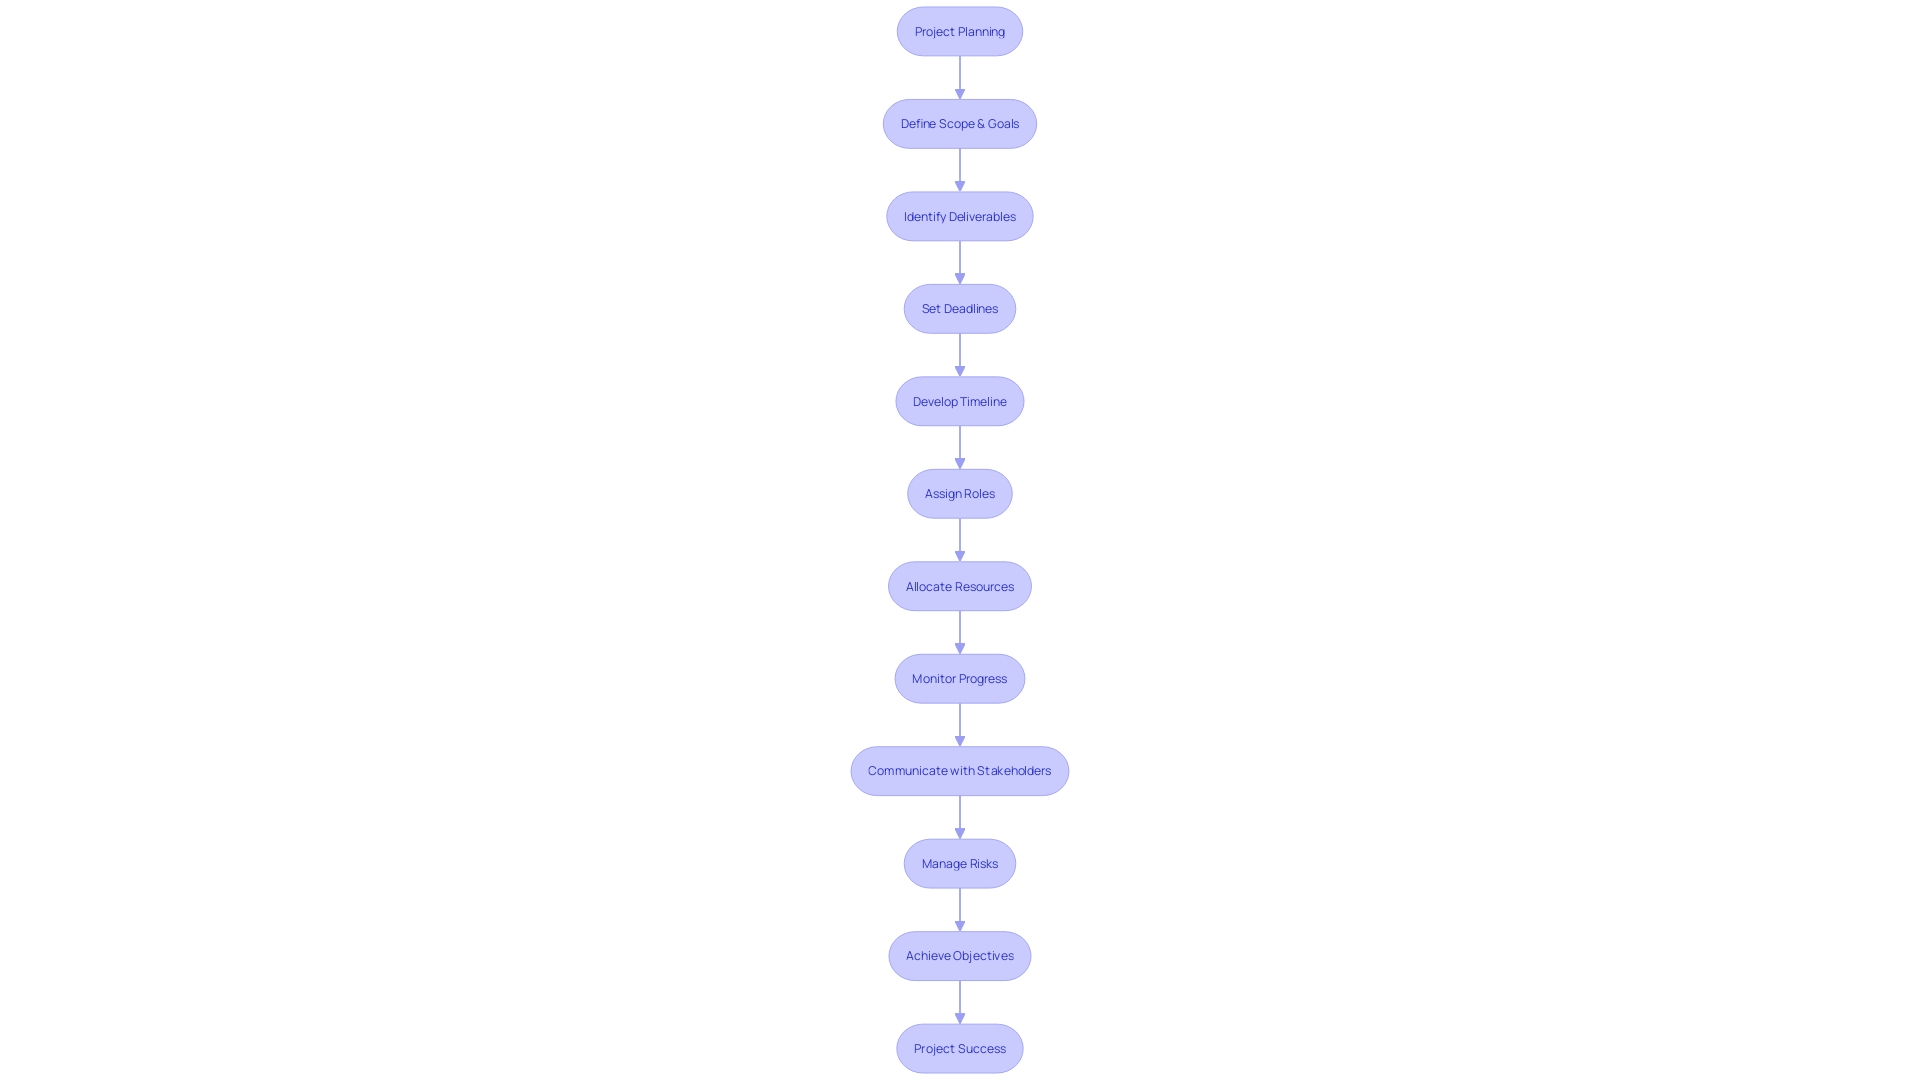Toggle connector between Roles and Resources

point(959,539)
